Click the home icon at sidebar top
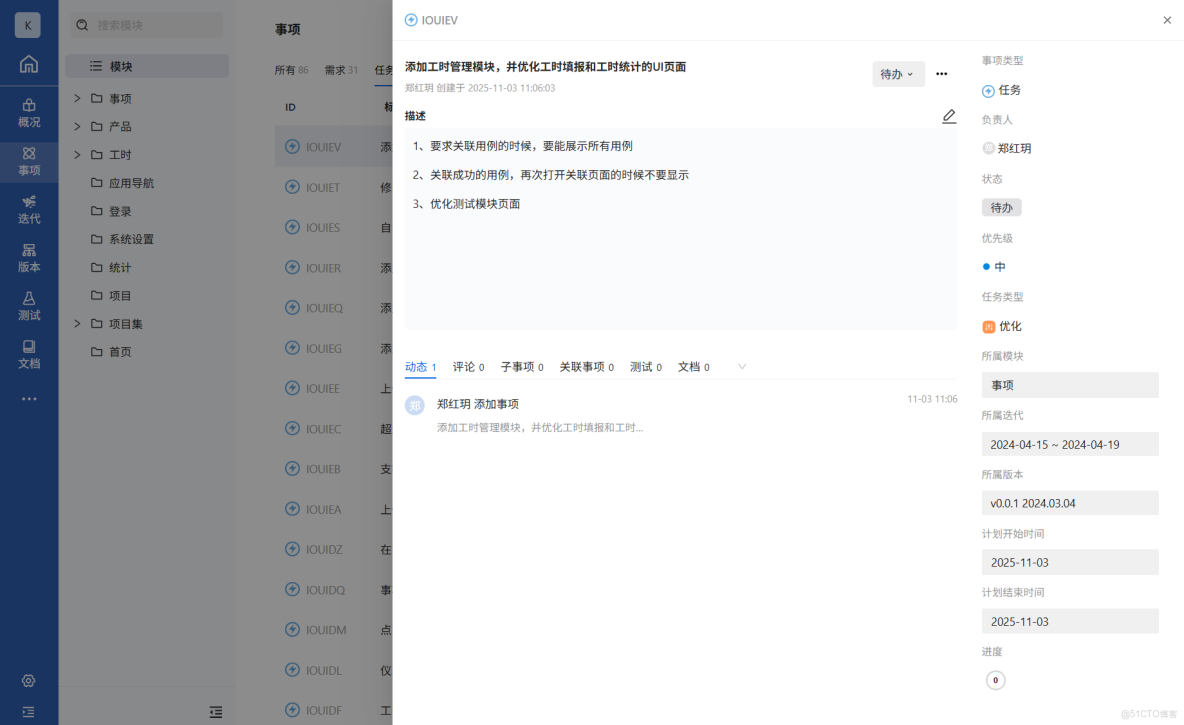The width and height of the screenshot is (1184, 725). coord(29,64)
